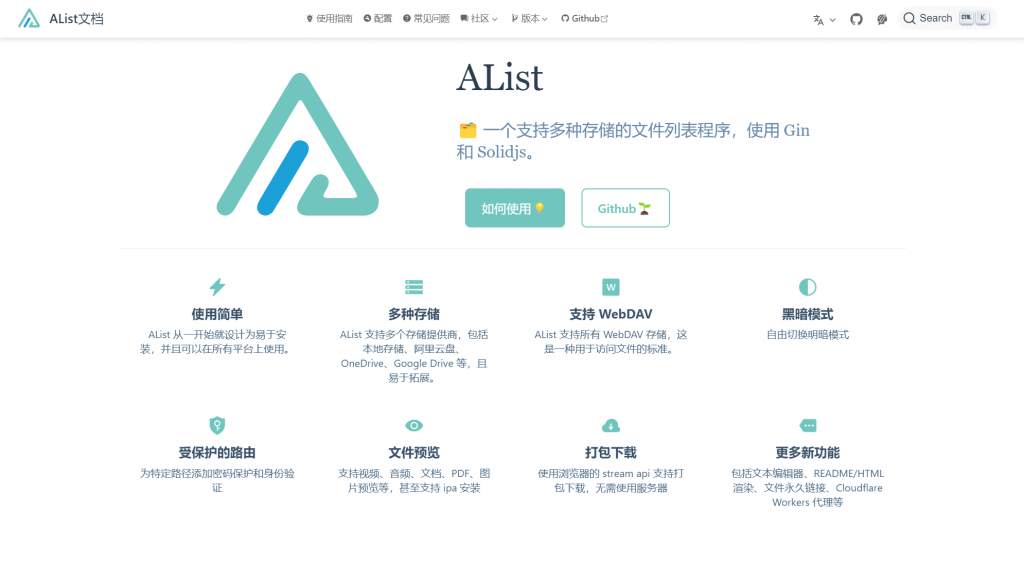Click the large AList page title

point(500,78)
